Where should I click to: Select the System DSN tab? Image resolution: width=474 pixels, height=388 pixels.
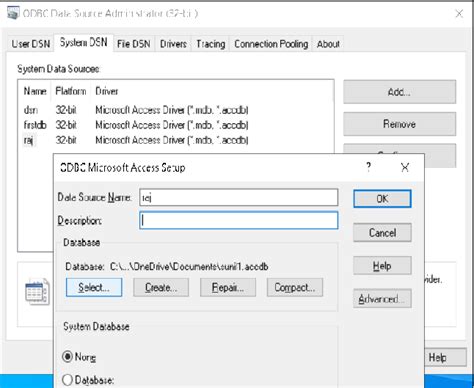click(83, 42)
